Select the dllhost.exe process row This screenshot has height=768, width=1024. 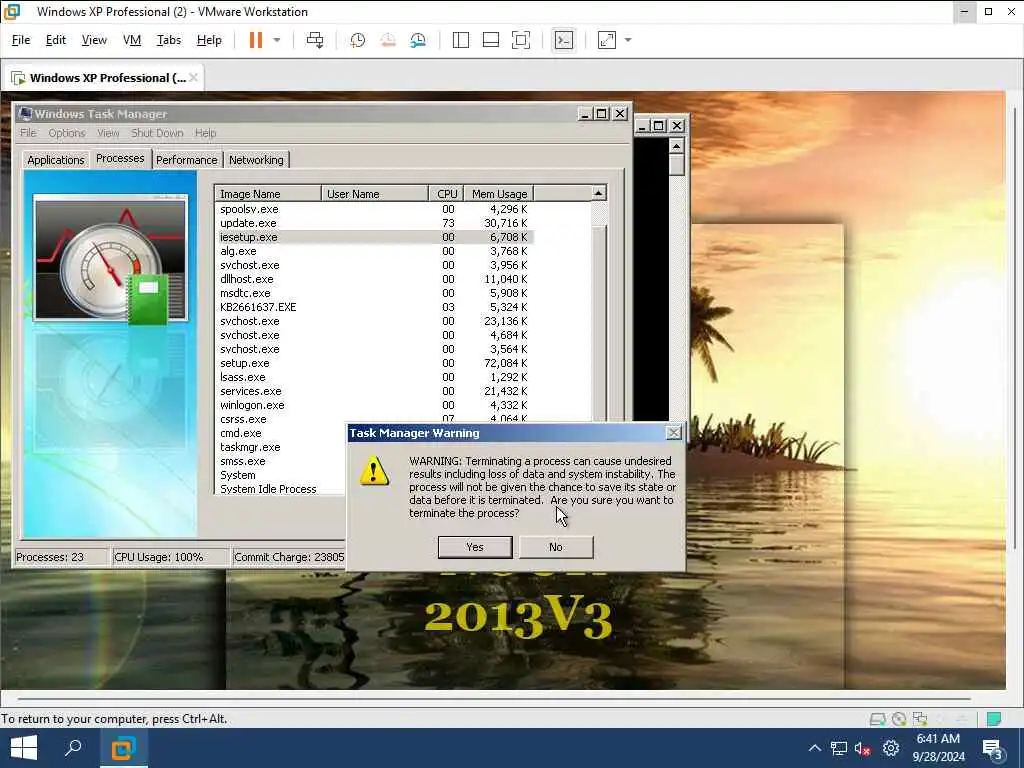[x=374, y=279]
